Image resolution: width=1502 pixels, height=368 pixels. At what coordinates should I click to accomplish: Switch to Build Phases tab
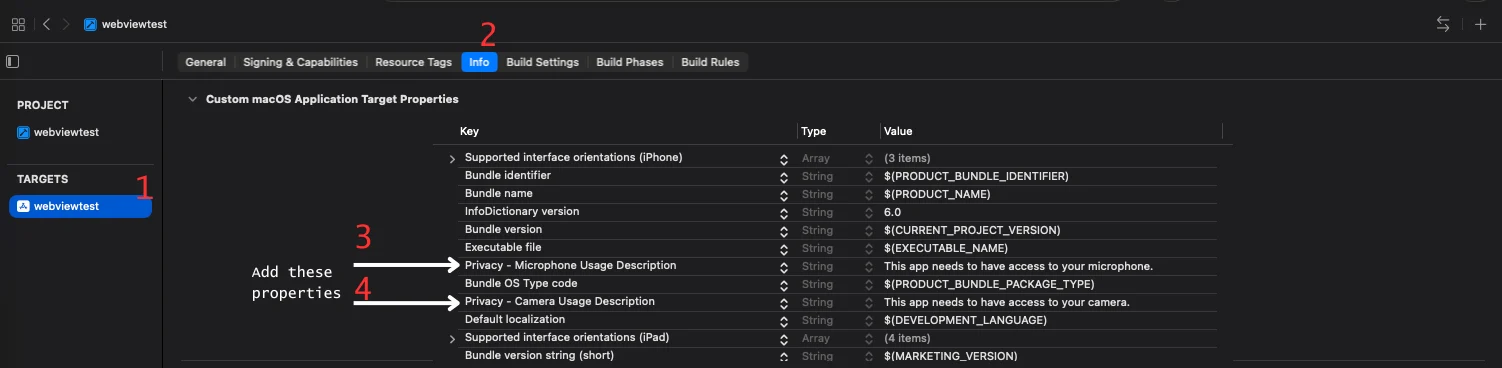click(x=630, y=62)
